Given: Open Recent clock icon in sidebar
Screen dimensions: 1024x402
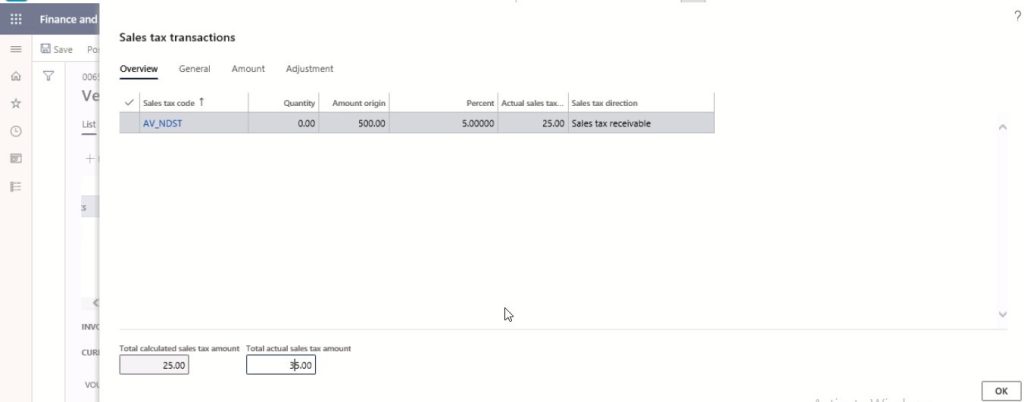Looking at the screenshot, I should click(x=16, y=131).
